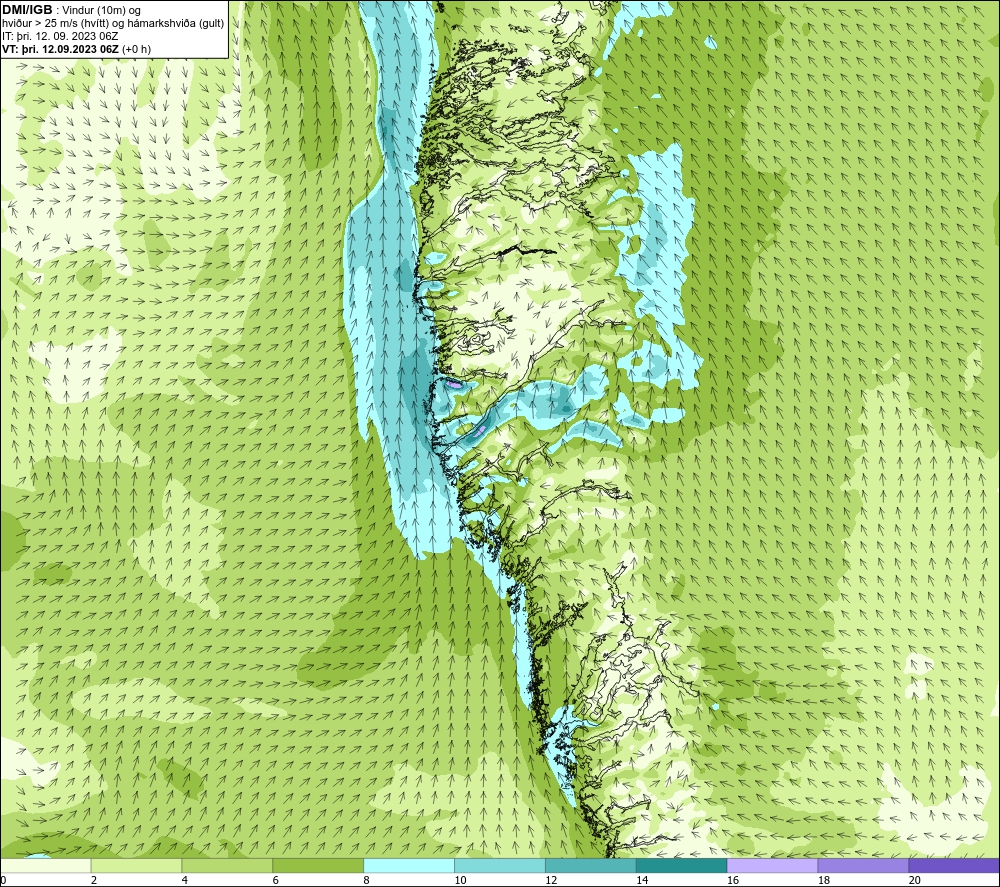The image size is (1000, 887).
Task: Click the 18–20 m/s purple legend swatch
Action: pyautogui.click(x=864, y=865)
